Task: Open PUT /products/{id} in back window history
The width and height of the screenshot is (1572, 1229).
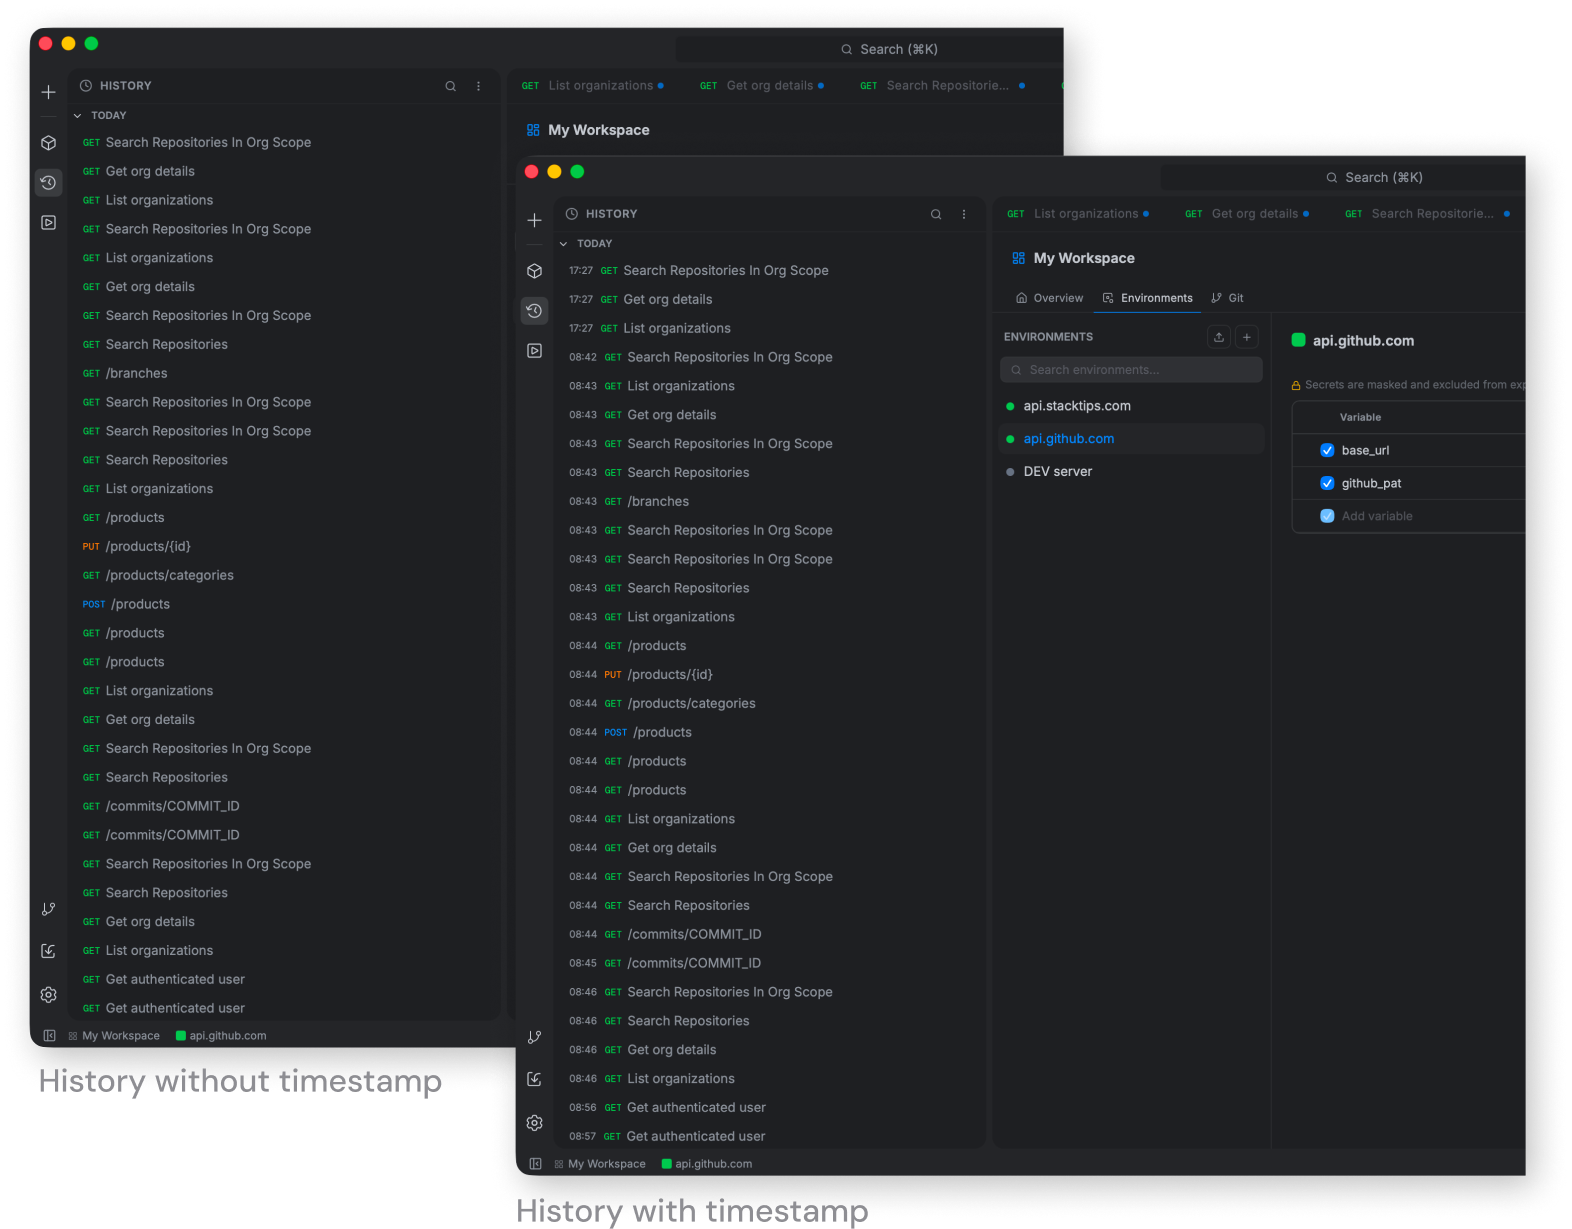Action: point(285,547)
